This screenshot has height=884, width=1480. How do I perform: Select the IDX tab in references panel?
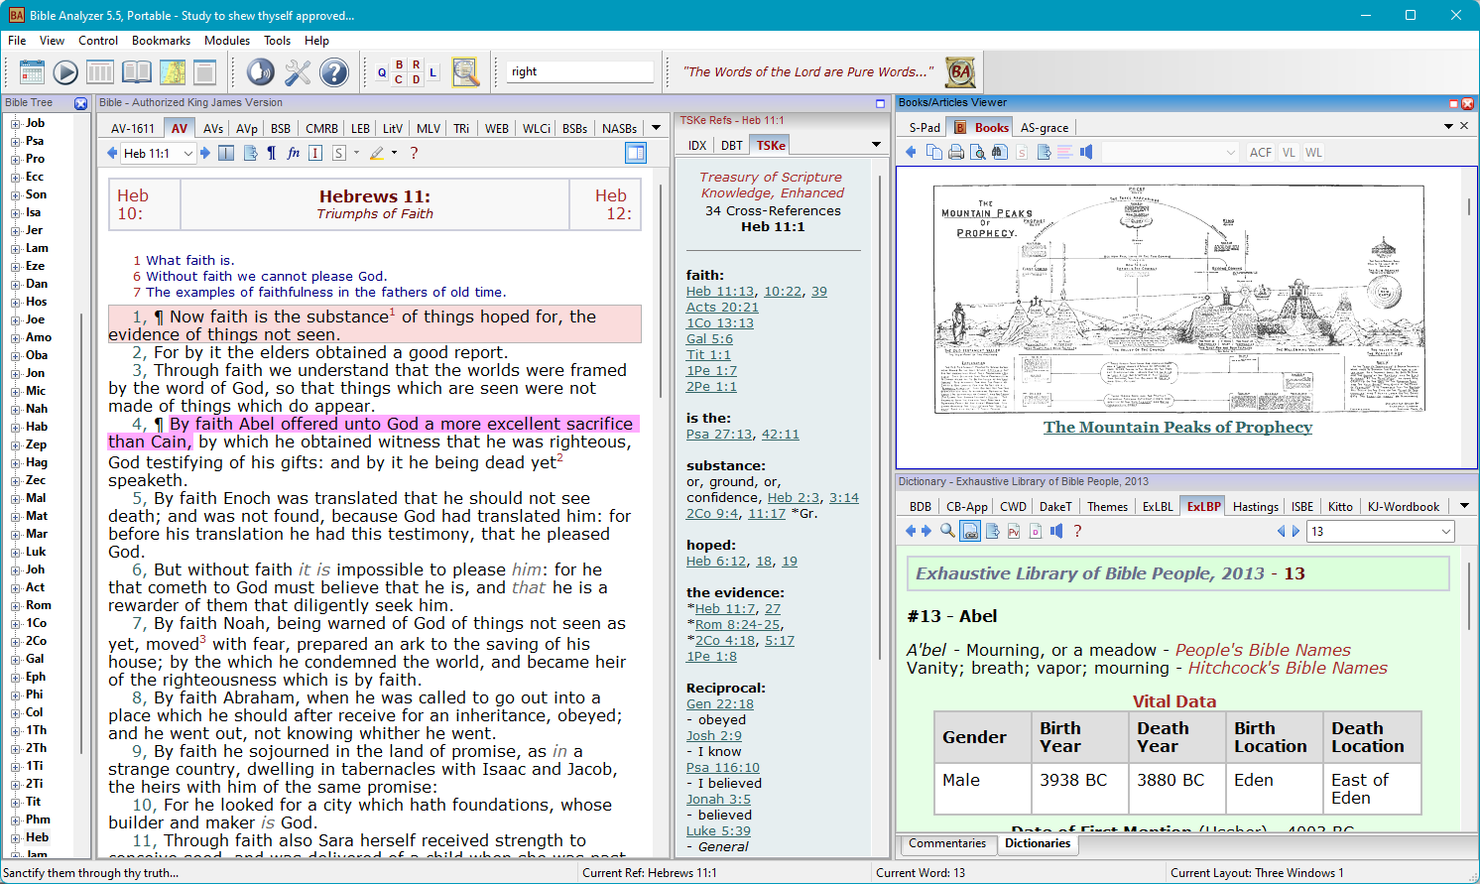tap(697, 145)
